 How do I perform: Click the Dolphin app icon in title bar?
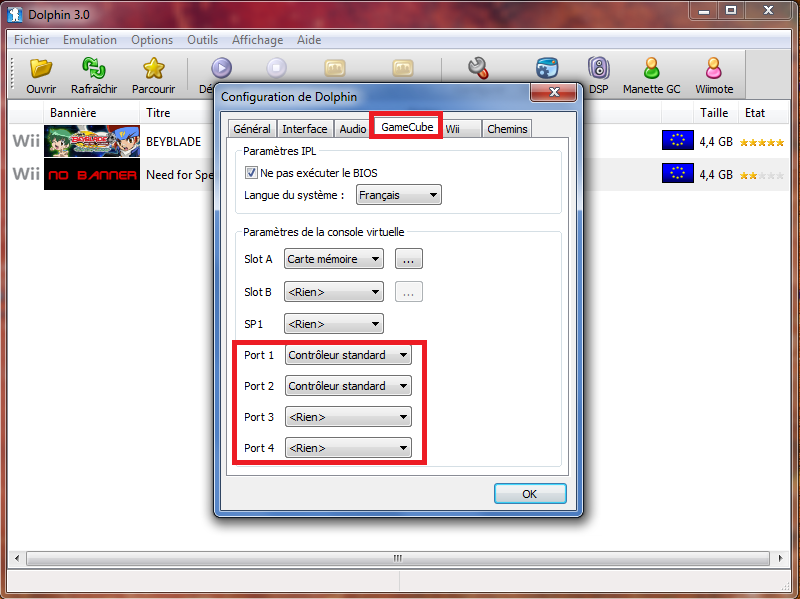[15, 14]
